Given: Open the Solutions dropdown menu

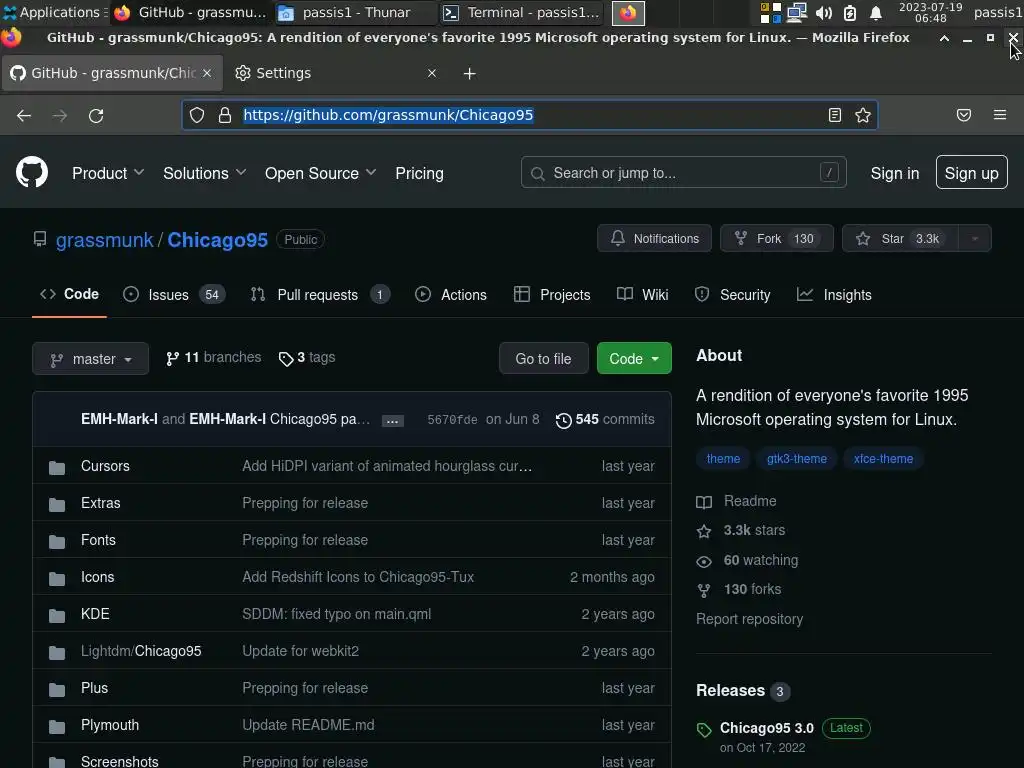Looking at the screenshot, I should (x=204, y=173).
